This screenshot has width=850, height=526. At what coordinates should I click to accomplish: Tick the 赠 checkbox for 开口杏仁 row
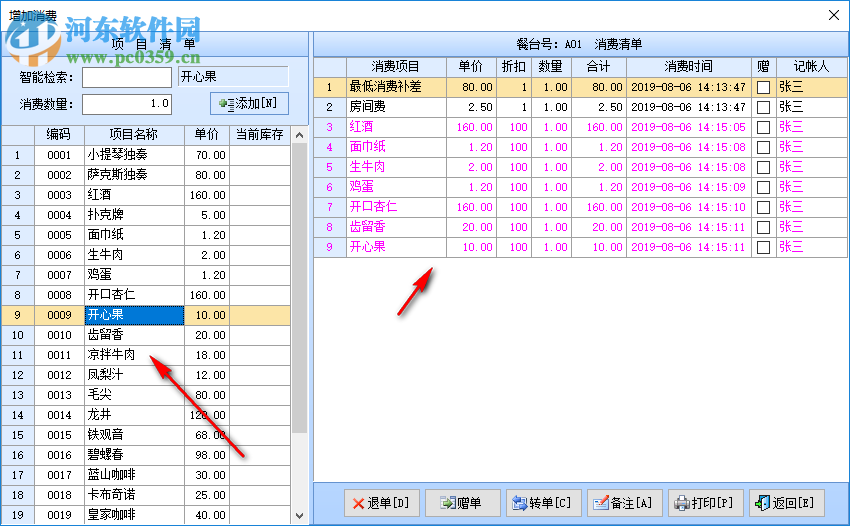click(x=763, y=208)
